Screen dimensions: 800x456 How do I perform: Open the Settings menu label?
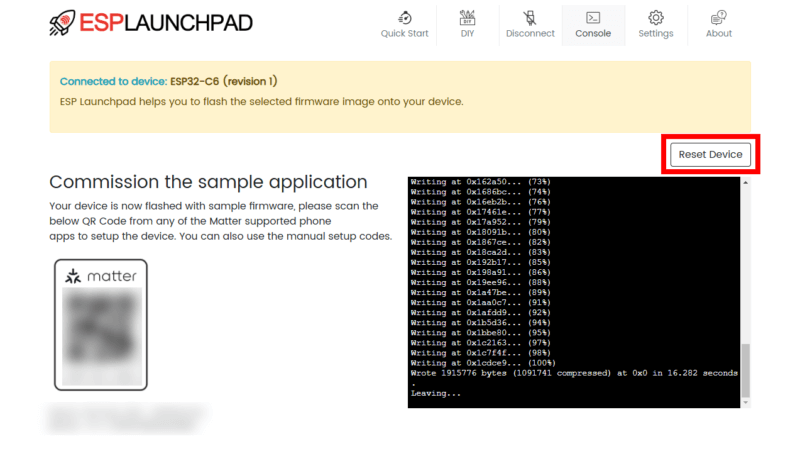[x=656, y=34]
